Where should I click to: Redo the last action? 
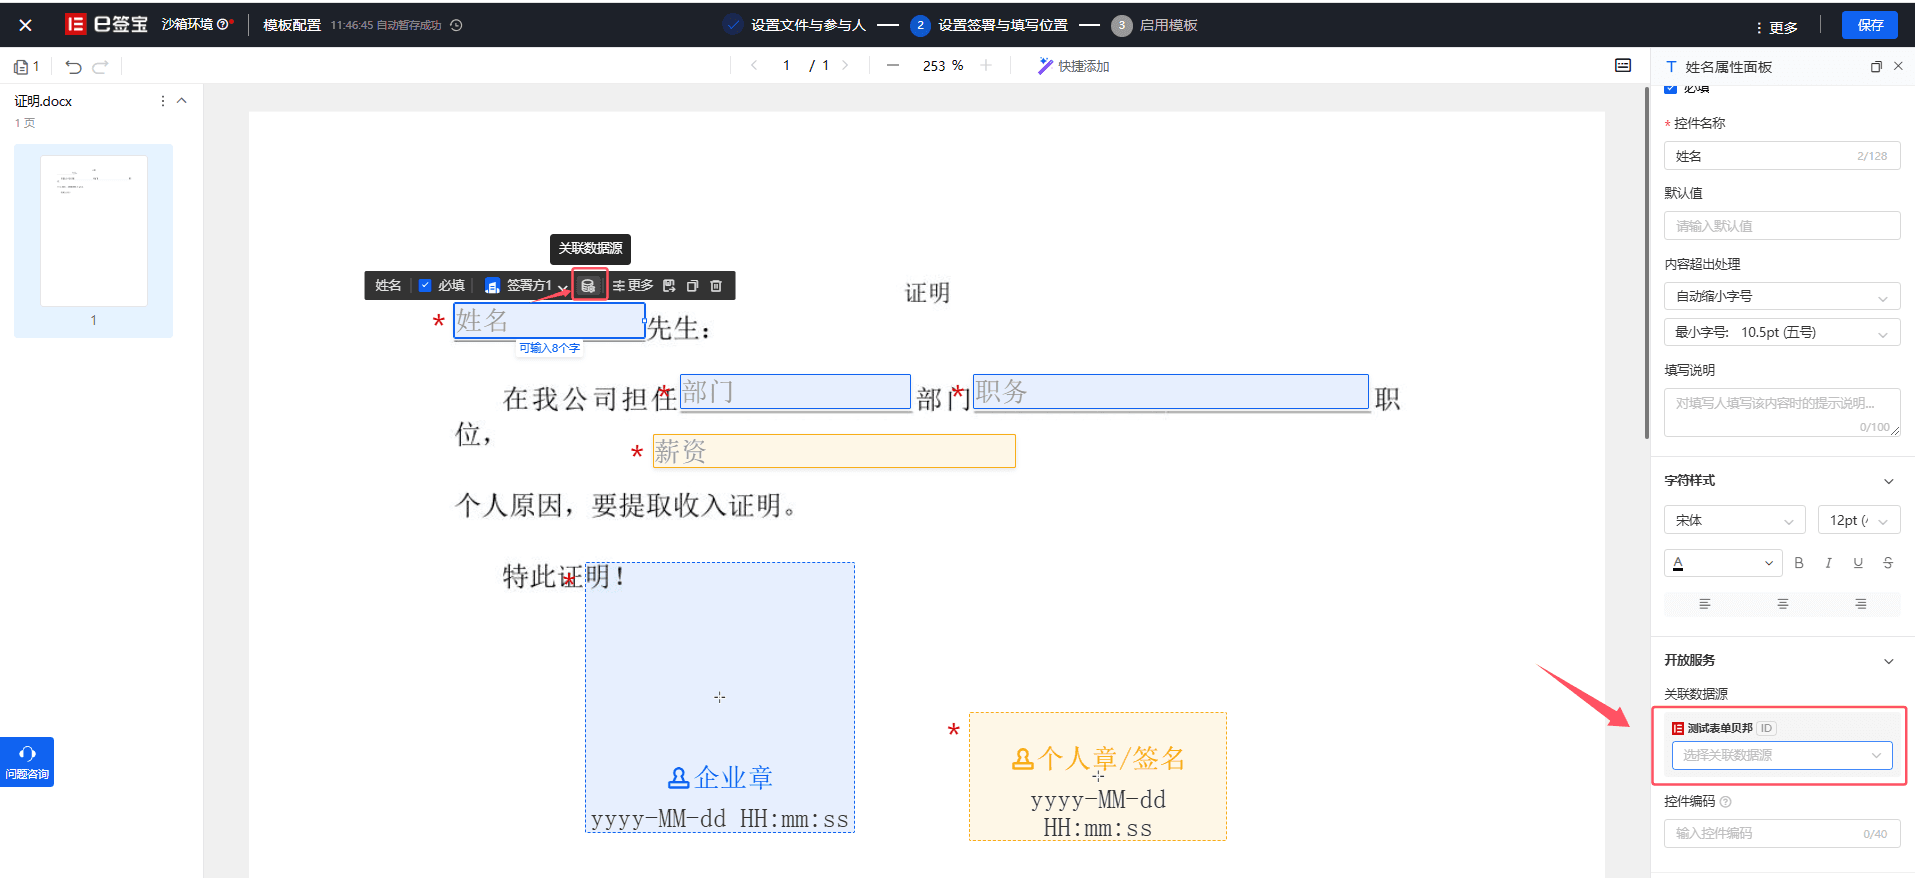(x=100, y=67)
